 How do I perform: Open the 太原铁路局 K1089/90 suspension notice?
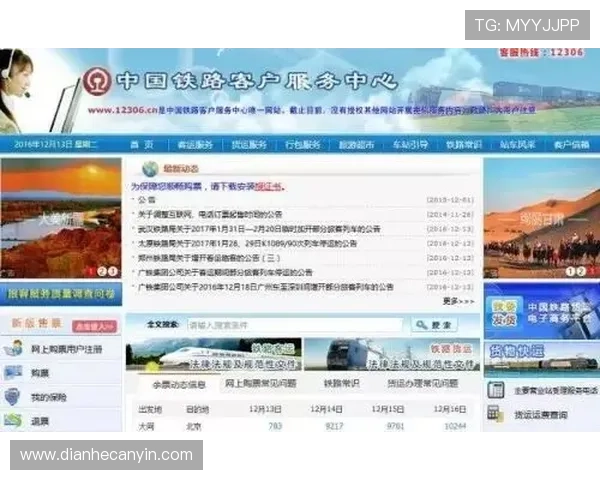point(248,243)
